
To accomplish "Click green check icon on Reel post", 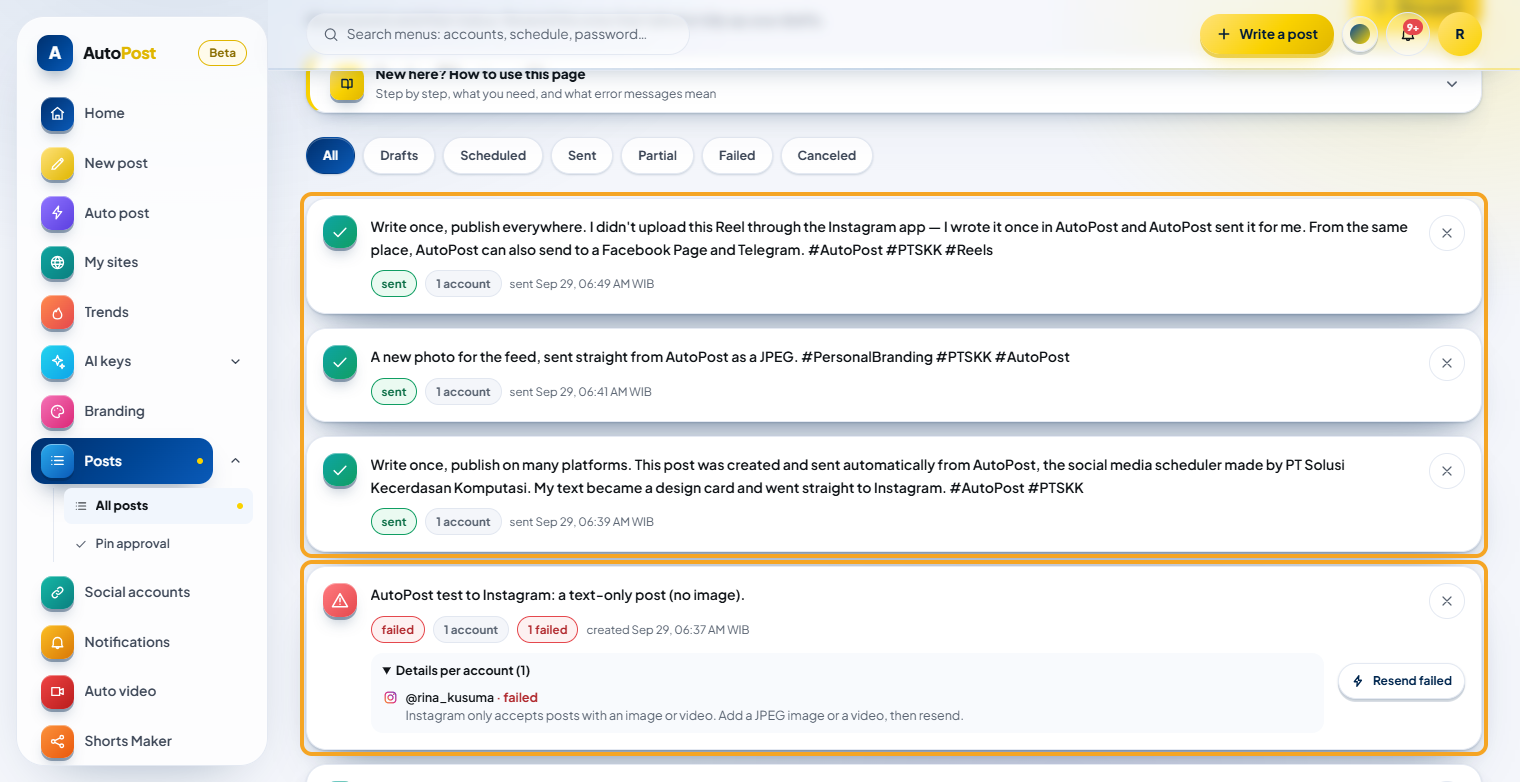I will tap(340, 233).
